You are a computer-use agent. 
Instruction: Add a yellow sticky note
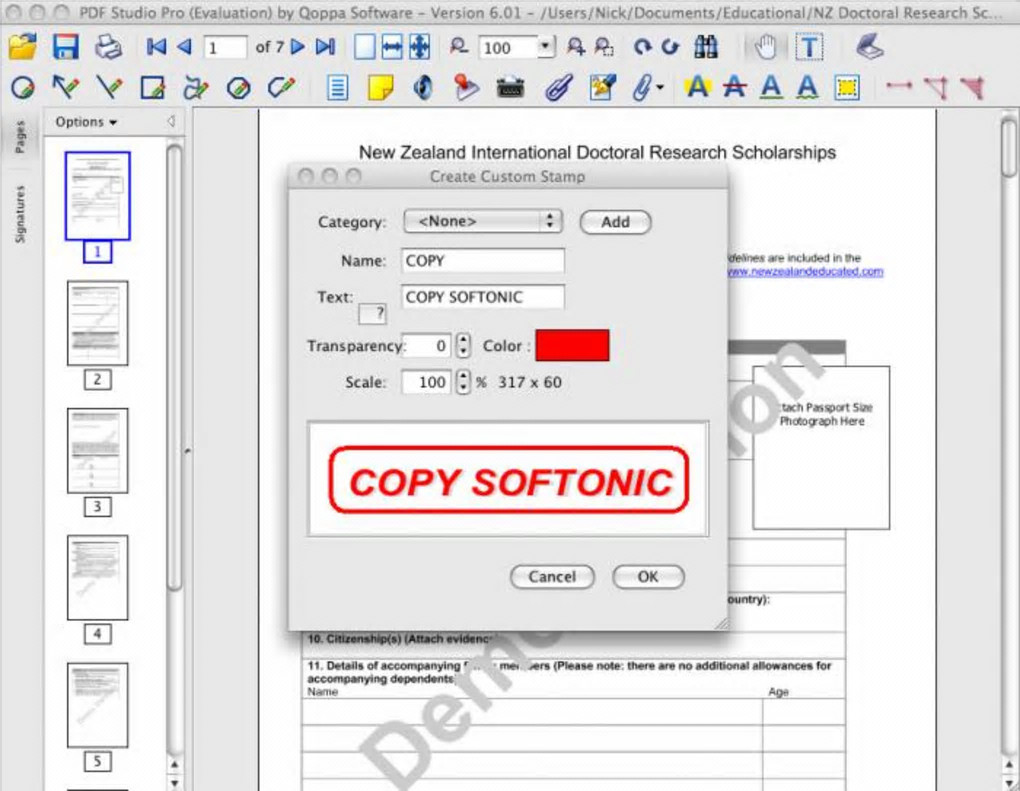click(x=380, y=88)
